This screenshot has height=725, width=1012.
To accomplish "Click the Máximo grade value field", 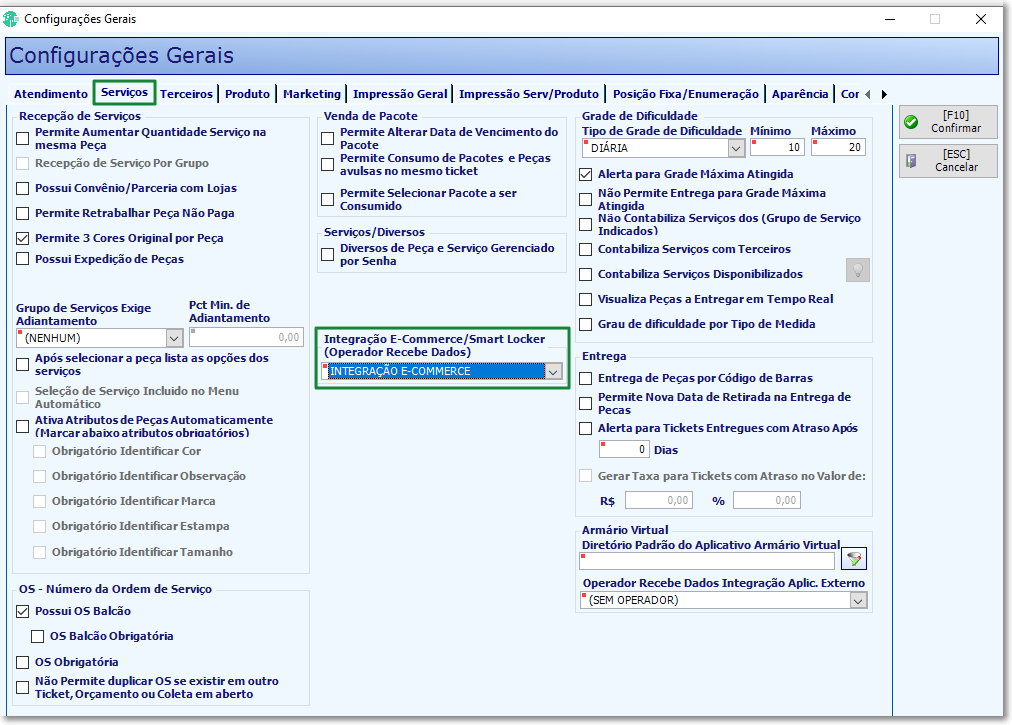I will [838, 147].
